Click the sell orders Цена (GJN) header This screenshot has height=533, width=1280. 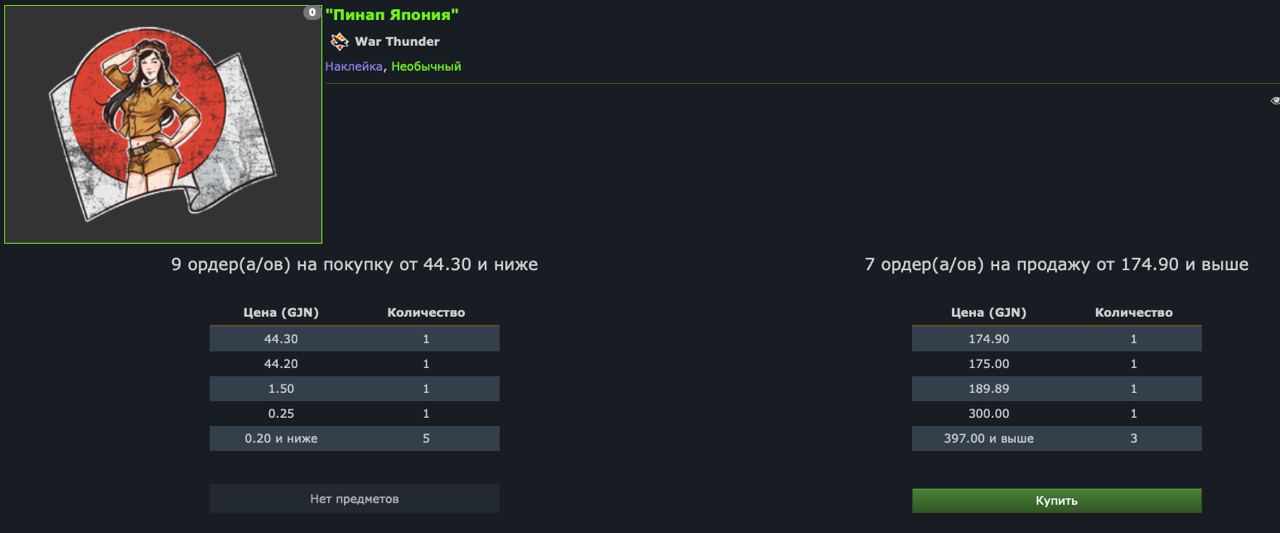click(x=989, y=313)
